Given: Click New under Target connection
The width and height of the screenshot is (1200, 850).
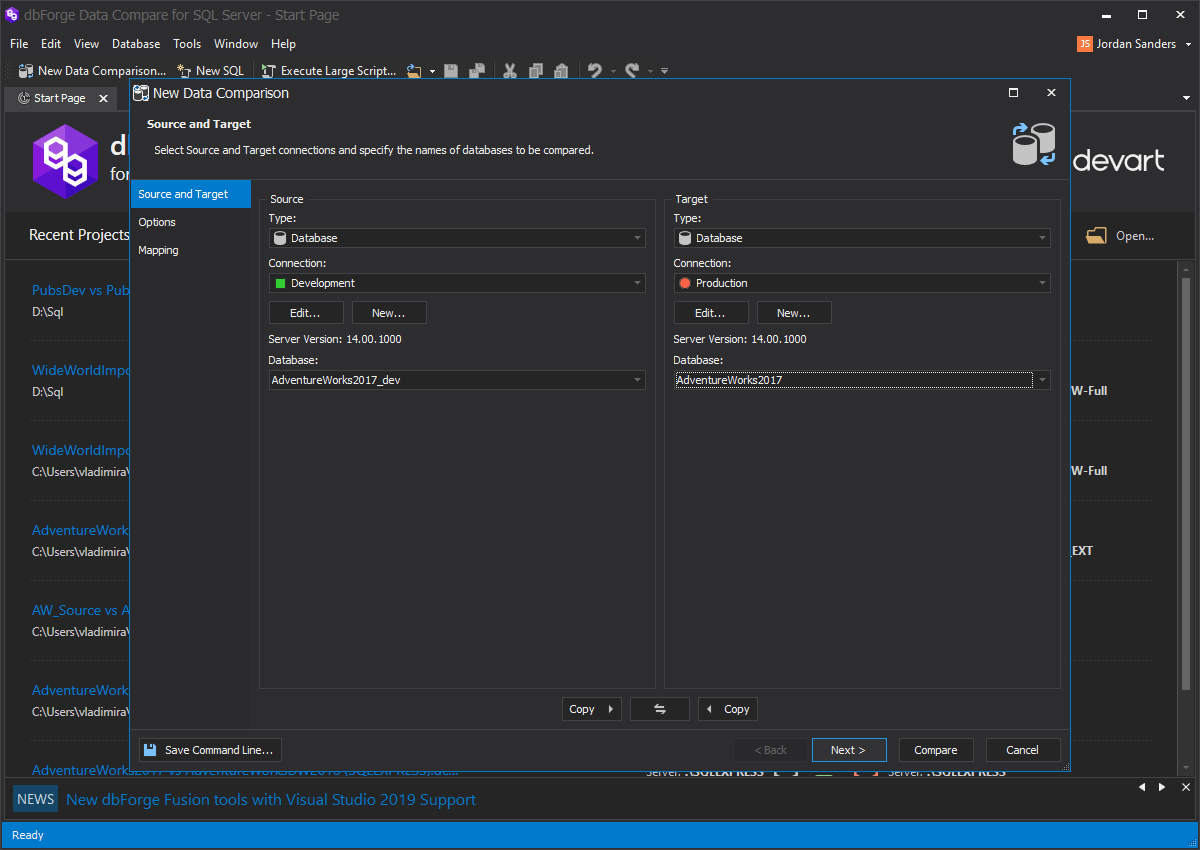Looking at the screenshot, I should [x=794, y=313].
